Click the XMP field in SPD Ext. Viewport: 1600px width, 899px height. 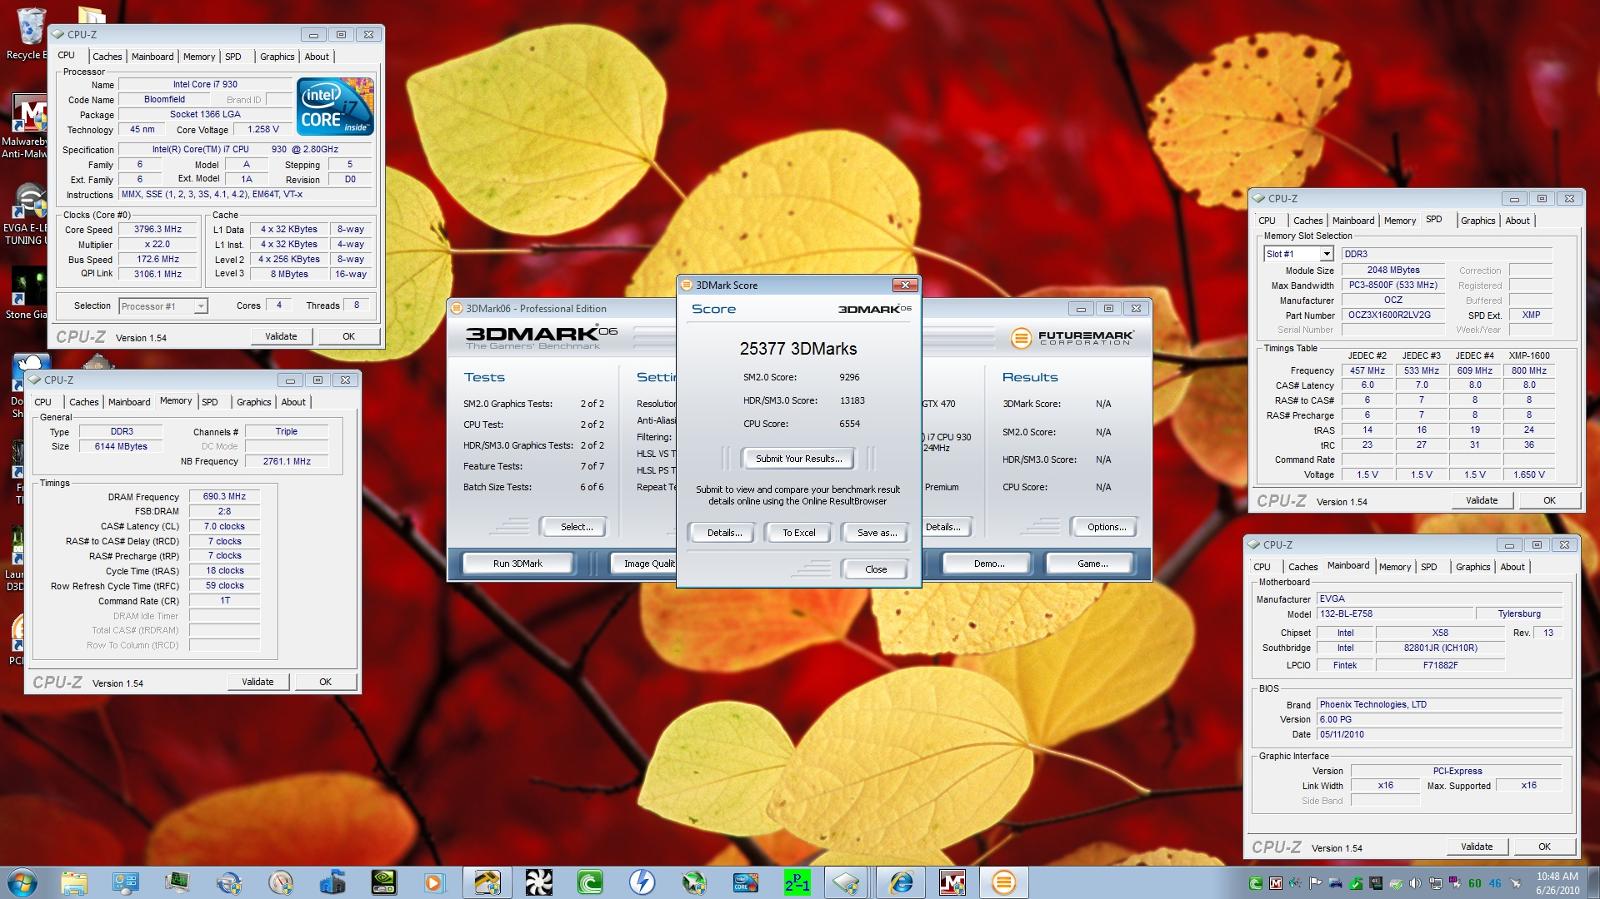tap(1531, 315)
